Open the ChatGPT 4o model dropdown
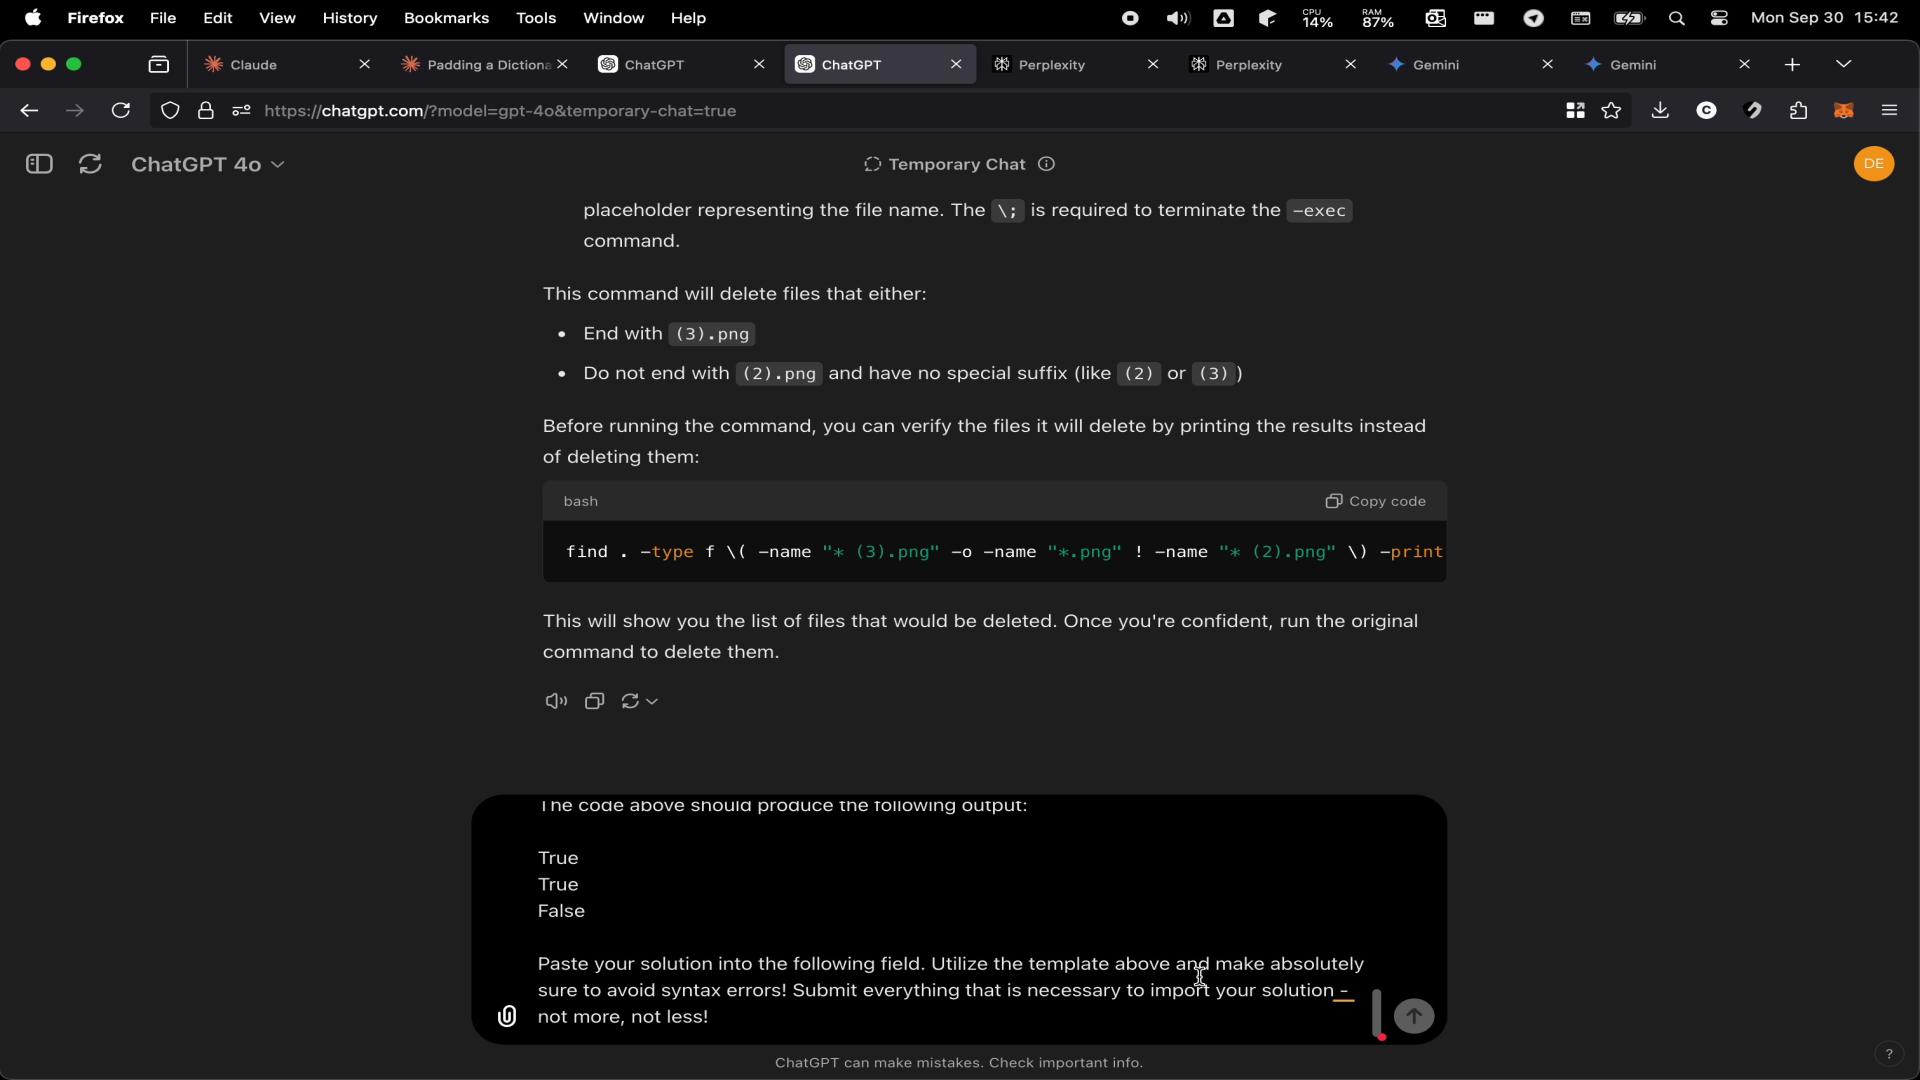Image resolution: width=1920 pixels, height=1080 pixels. (208, 164)
